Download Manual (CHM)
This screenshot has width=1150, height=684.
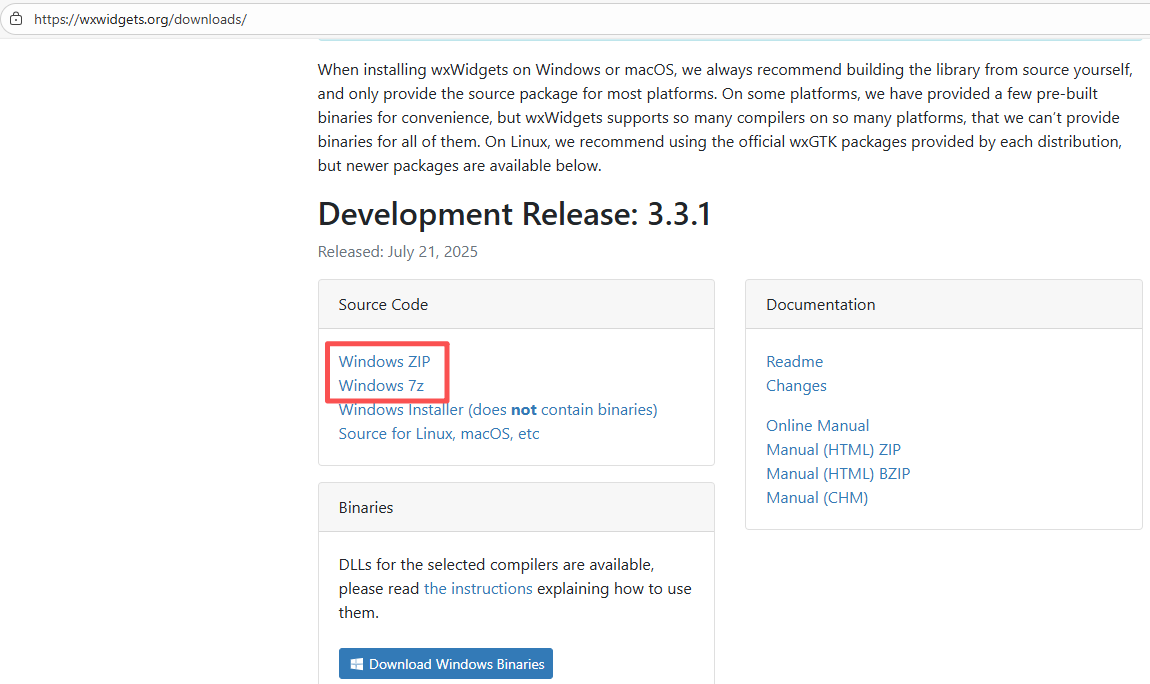pyautogui.click(x=817, y=498)
